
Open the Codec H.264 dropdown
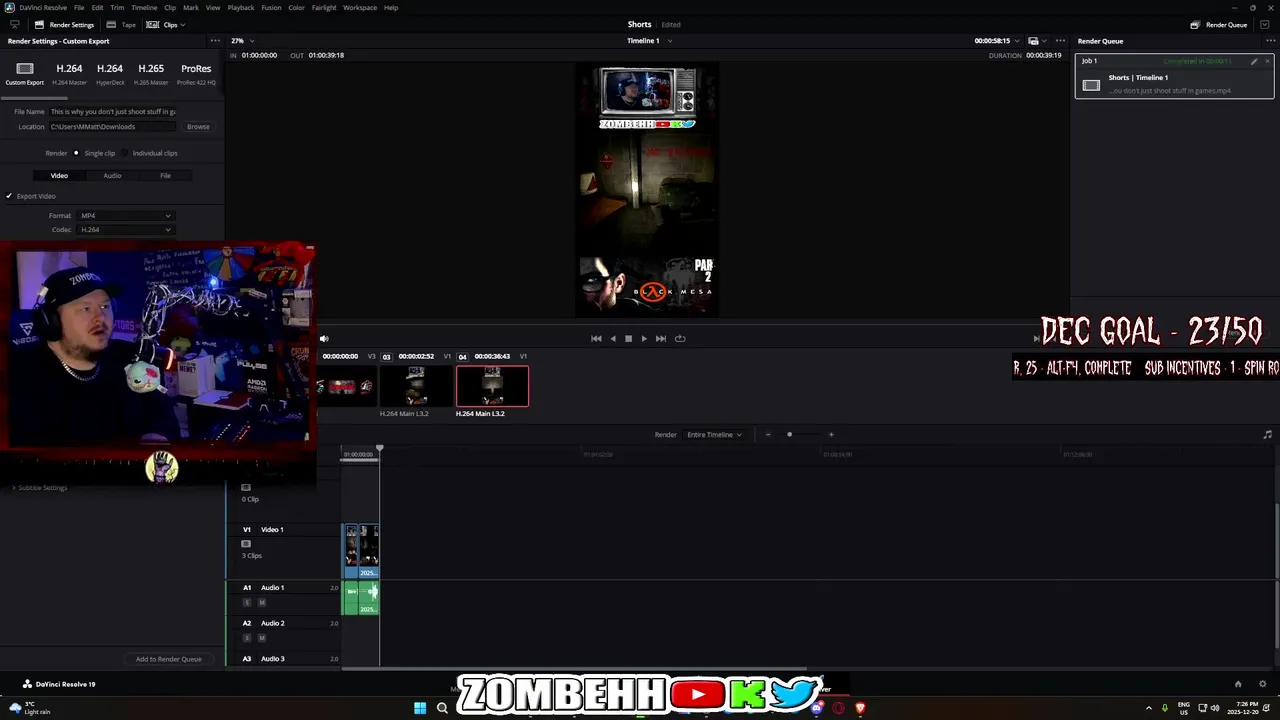click(x=125, y=229)
